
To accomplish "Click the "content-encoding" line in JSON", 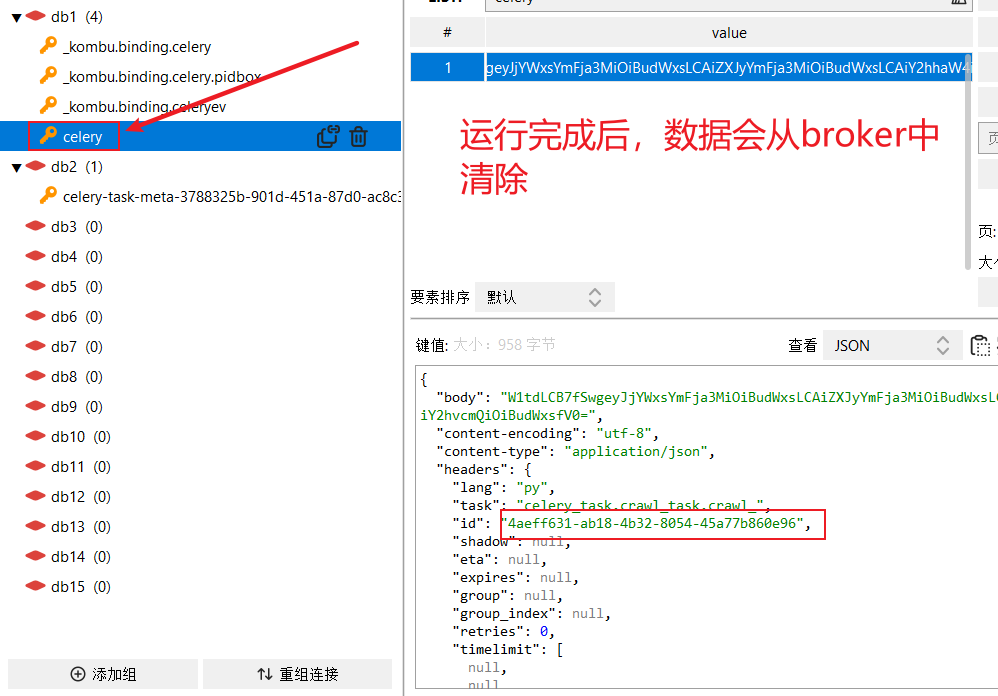I will coord(547,434).
